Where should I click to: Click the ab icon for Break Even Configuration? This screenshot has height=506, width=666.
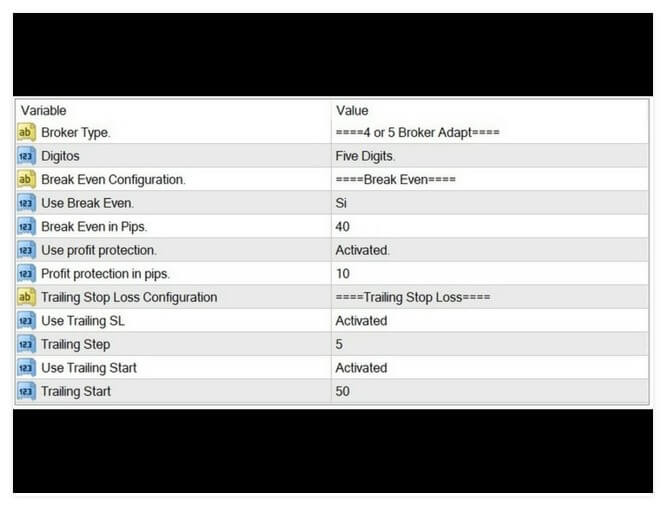click(x=26, y=179)
